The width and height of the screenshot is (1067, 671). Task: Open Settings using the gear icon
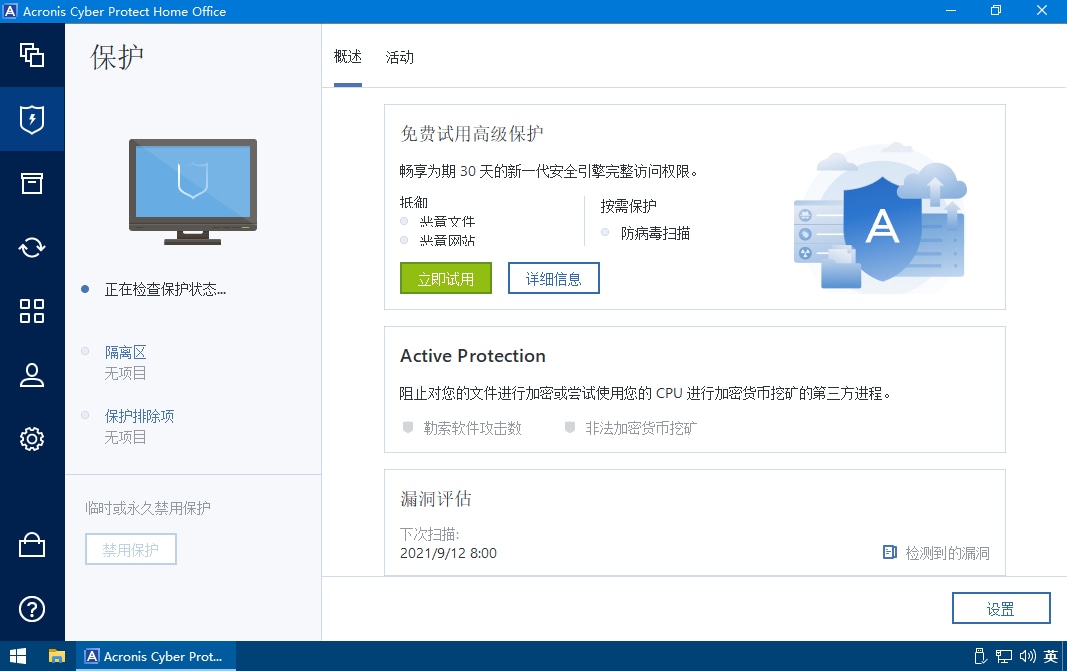click(32, 439)
